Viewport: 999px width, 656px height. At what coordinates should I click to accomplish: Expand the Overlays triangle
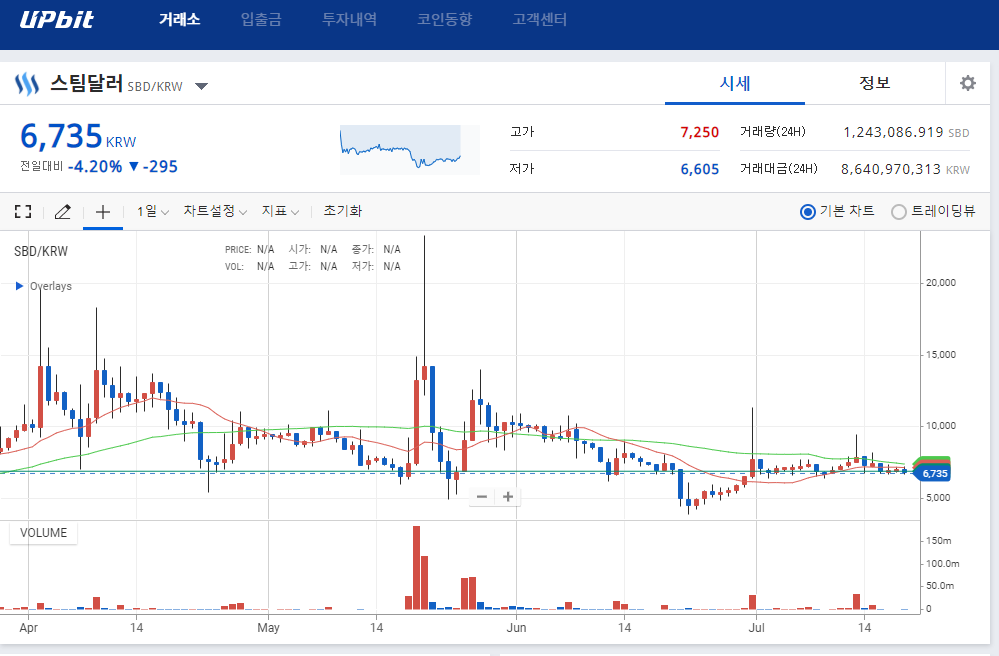(19, 286)
